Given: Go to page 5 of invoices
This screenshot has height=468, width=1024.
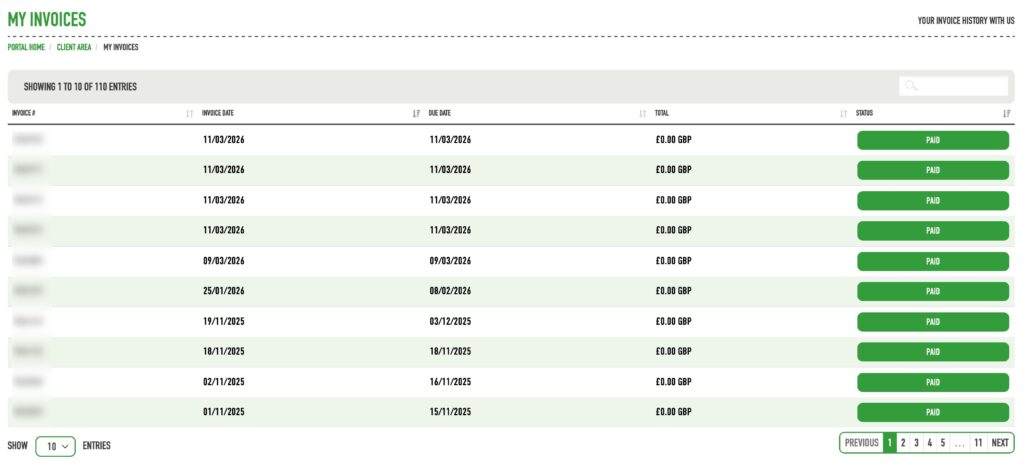Looking at the screenshot, I should tap(942, 443).
